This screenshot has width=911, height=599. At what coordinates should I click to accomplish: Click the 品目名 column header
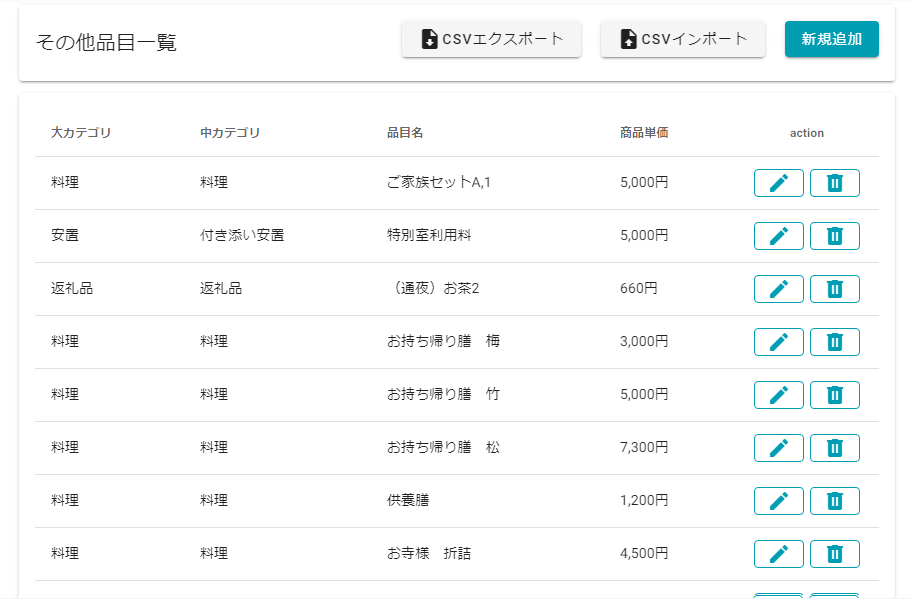click(405, 133)
